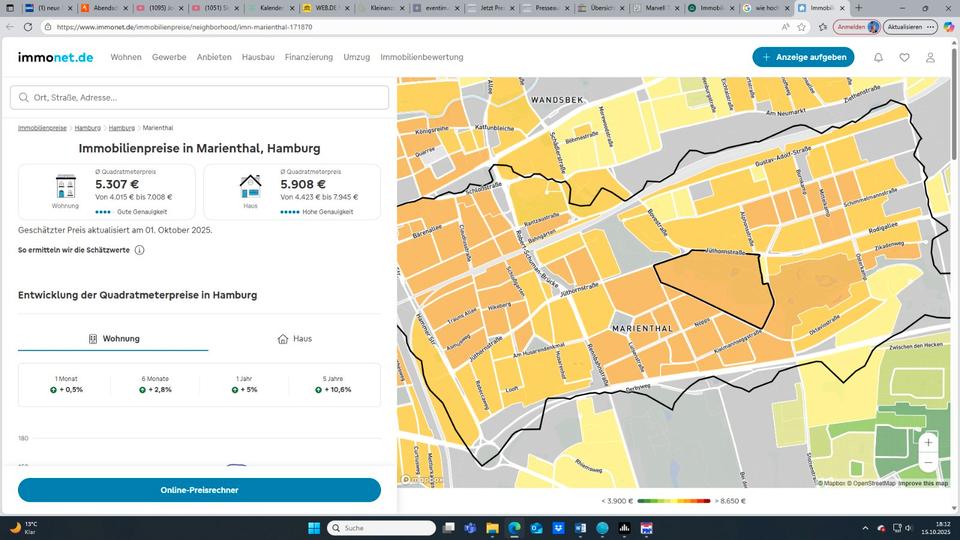The width and height of the screenshot is (960, 540).
Task: Zoom in on the map
Action: [928, 442]
